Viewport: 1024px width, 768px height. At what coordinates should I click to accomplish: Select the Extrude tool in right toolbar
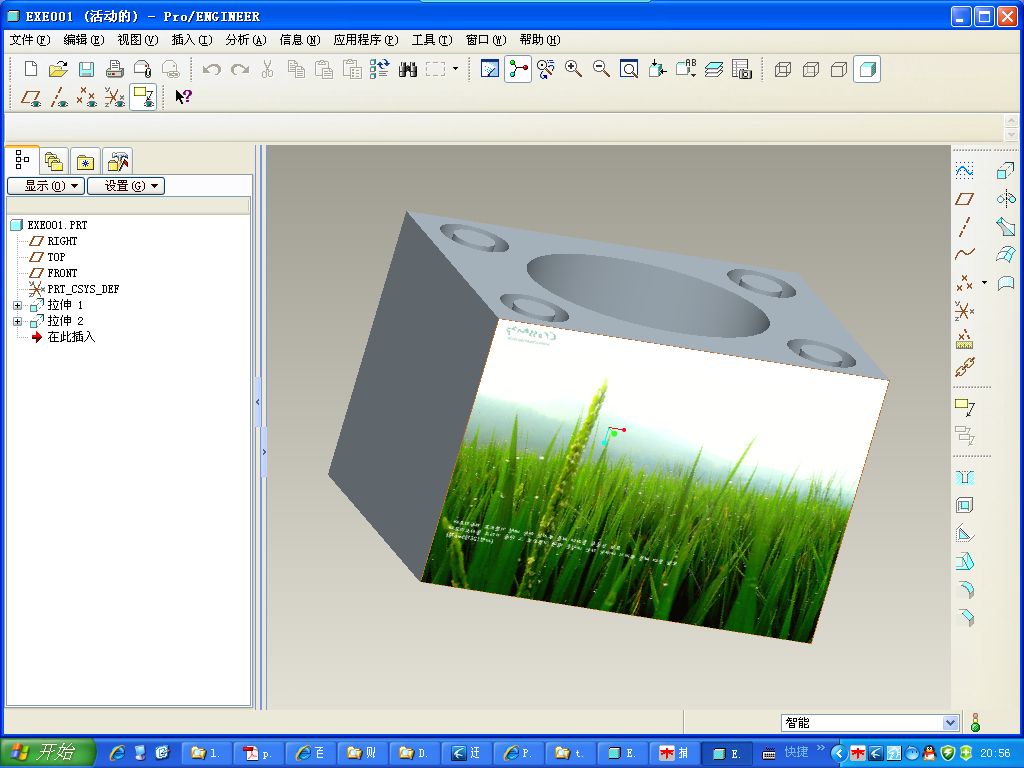click(1006, 171)
